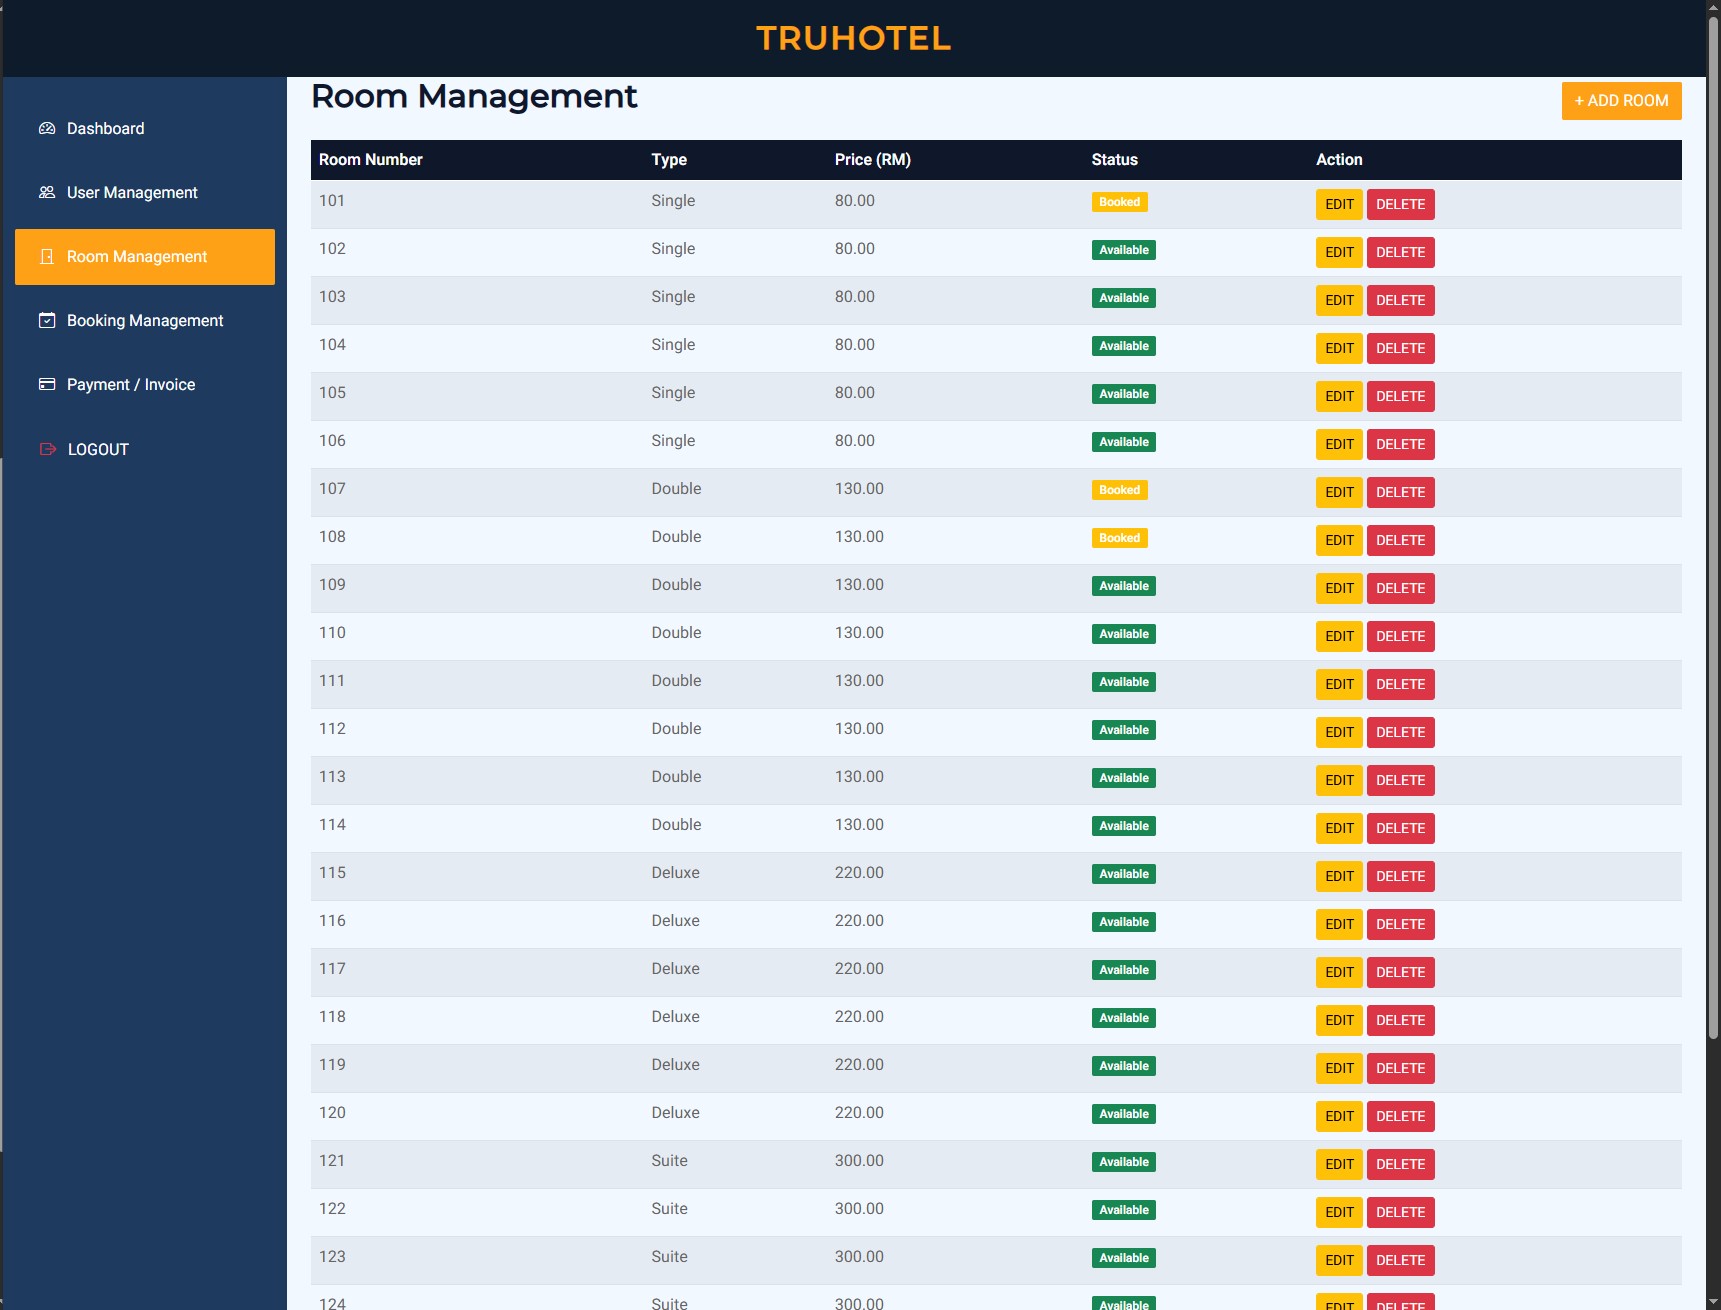This screenshot has height=1310, width=1721.
Task: Open the Dashboard menu item
Action: [105, 129]
